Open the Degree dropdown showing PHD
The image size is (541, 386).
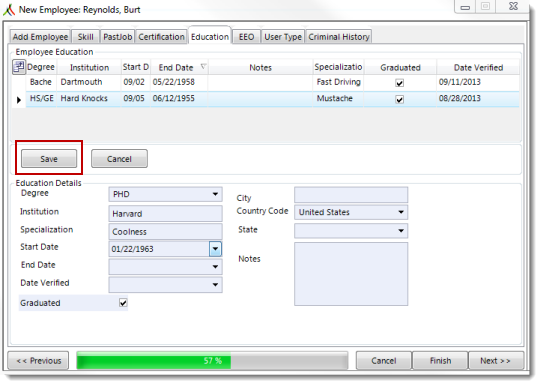click(x=215, y=194)
